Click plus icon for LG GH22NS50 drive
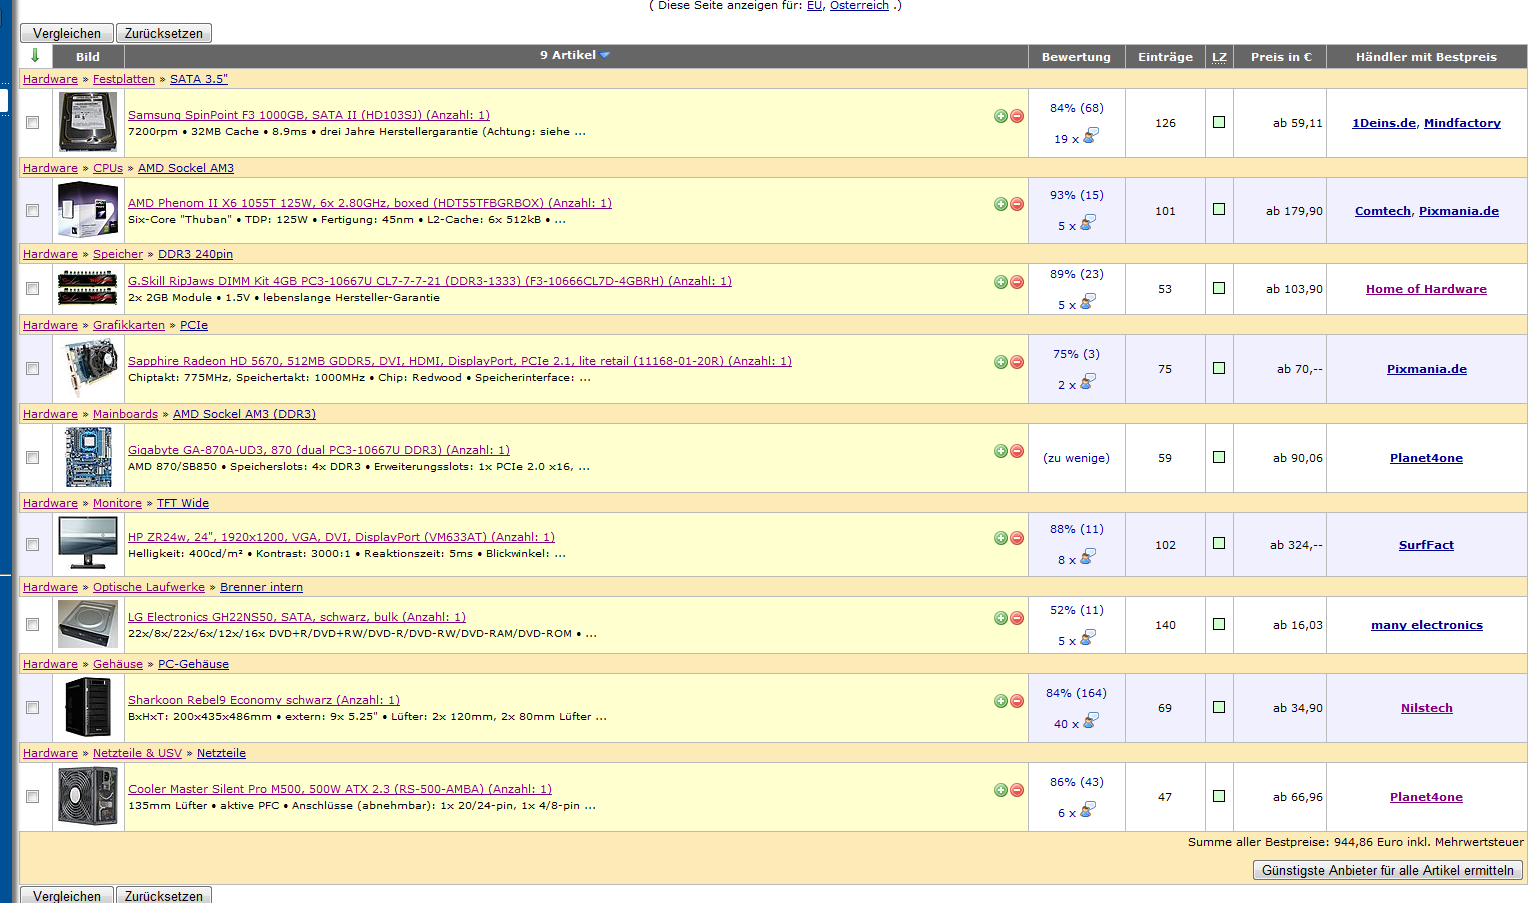 coord(1001,618)
